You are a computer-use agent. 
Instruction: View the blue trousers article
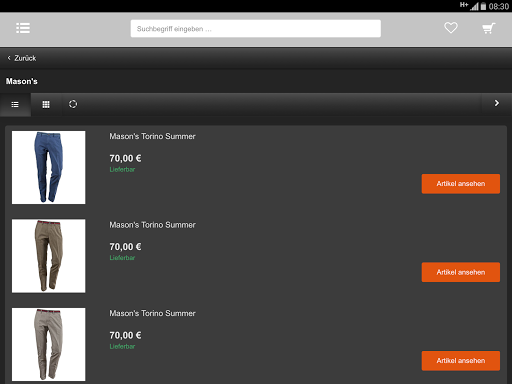click(x=461, y=184)
